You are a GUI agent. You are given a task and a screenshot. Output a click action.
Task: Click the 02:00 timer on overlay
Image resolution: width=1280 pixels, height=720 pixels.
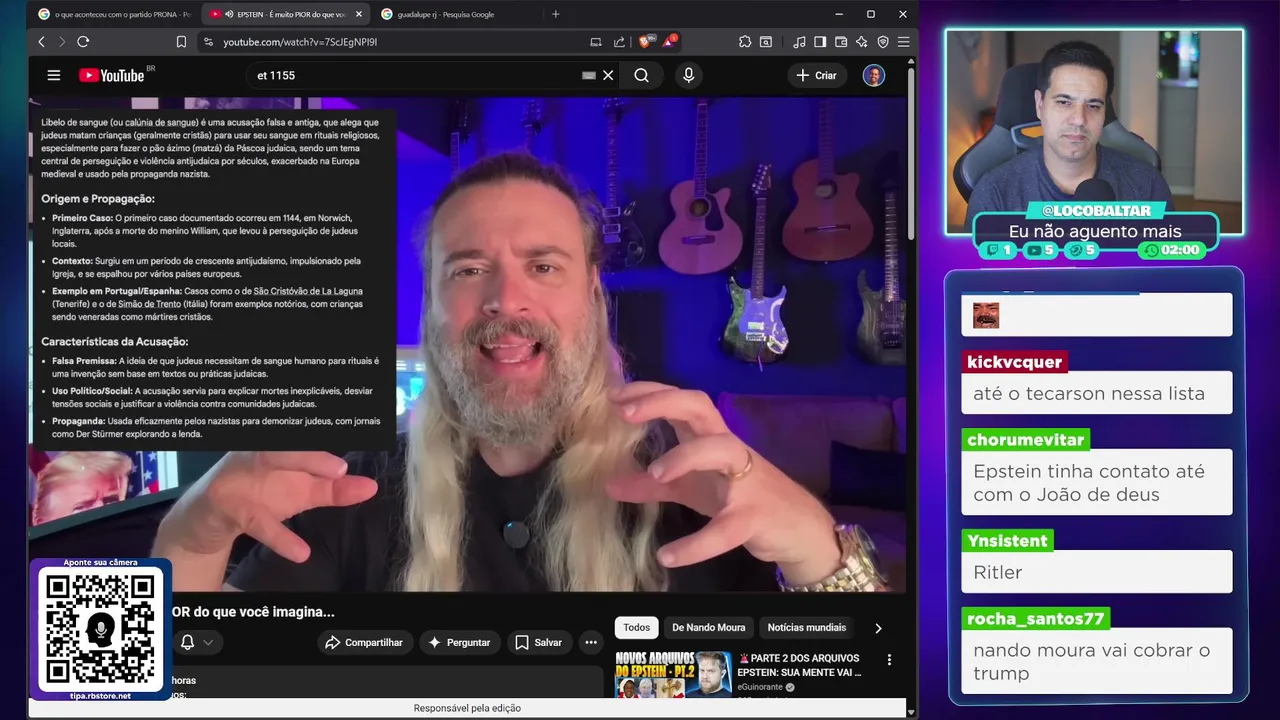point(1173,250)
